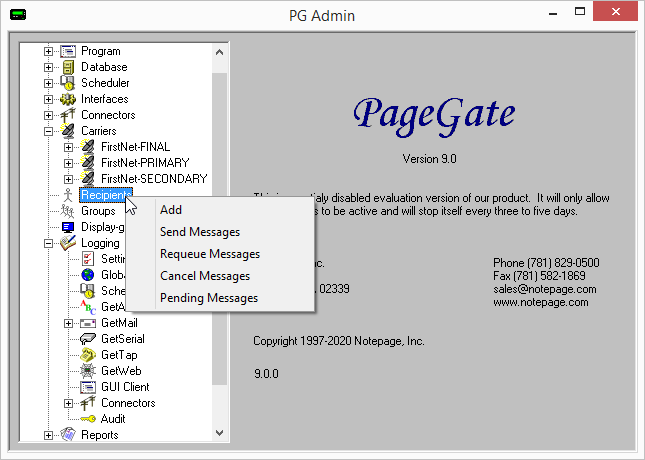Expand the Database node

click(x=48, y=67)
